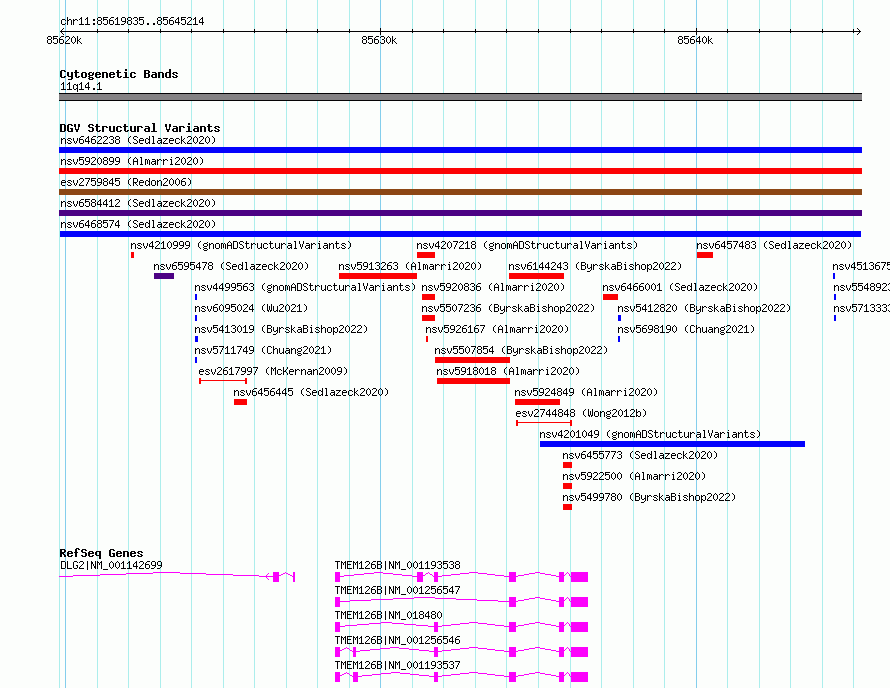Open the nsv6466001 (Sedlazeck2020) label
890x688 pixels.
680,287
